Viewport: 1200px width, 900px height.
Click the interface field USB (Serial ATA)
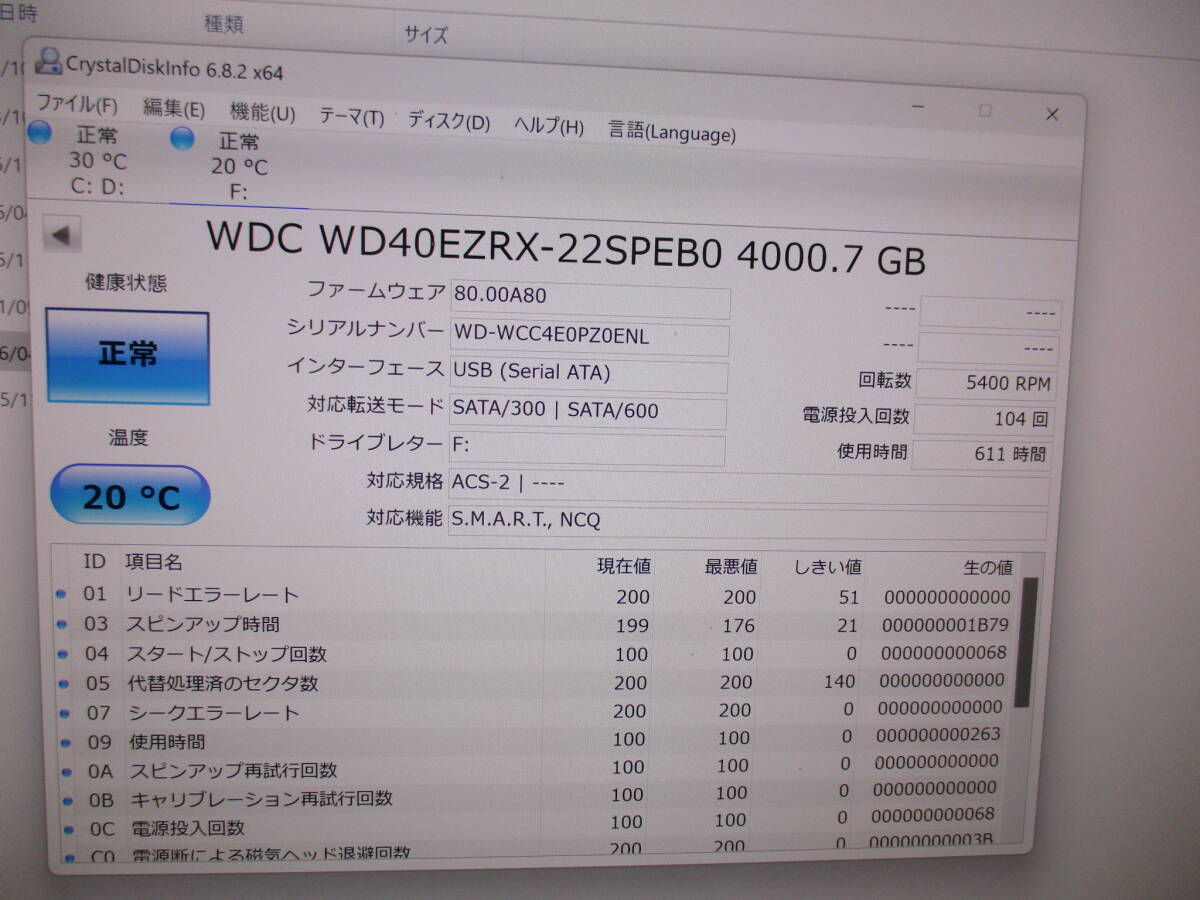[588, 376]
